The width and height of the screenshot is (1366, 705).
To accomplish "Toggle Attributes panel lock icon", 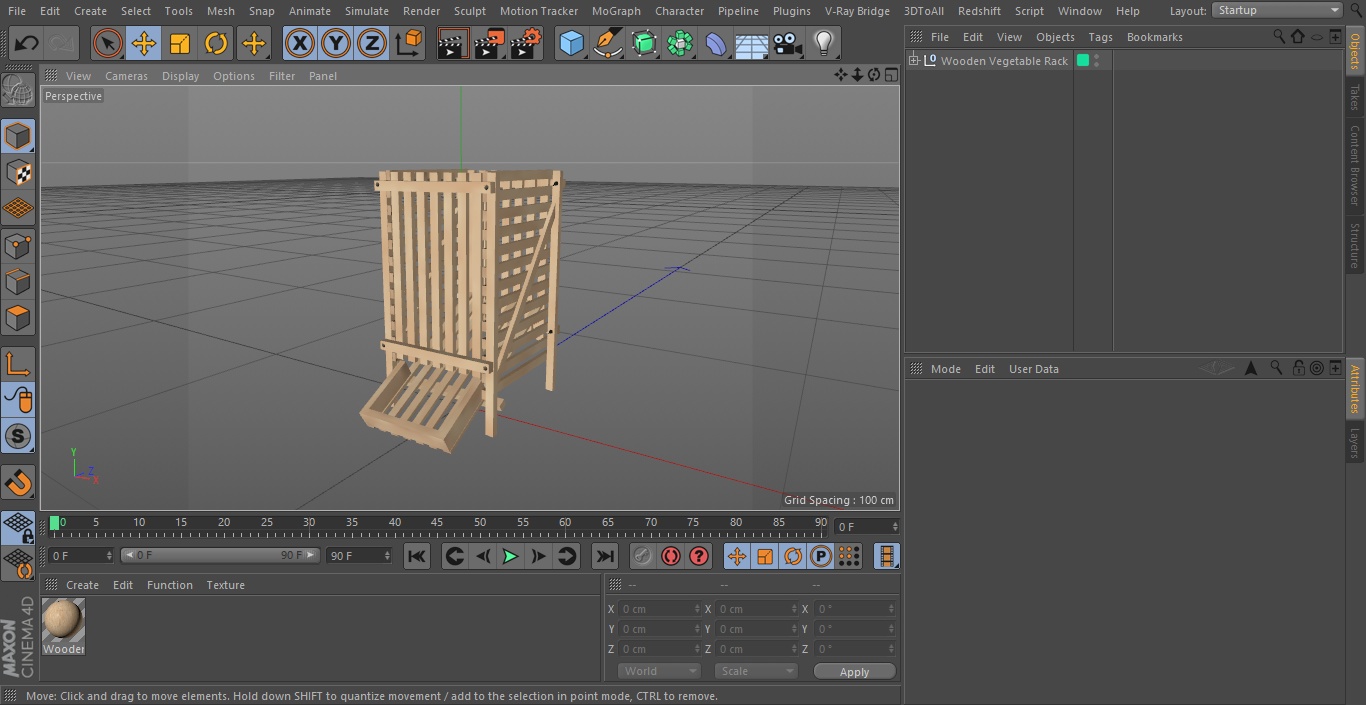I will point(1298,369).
